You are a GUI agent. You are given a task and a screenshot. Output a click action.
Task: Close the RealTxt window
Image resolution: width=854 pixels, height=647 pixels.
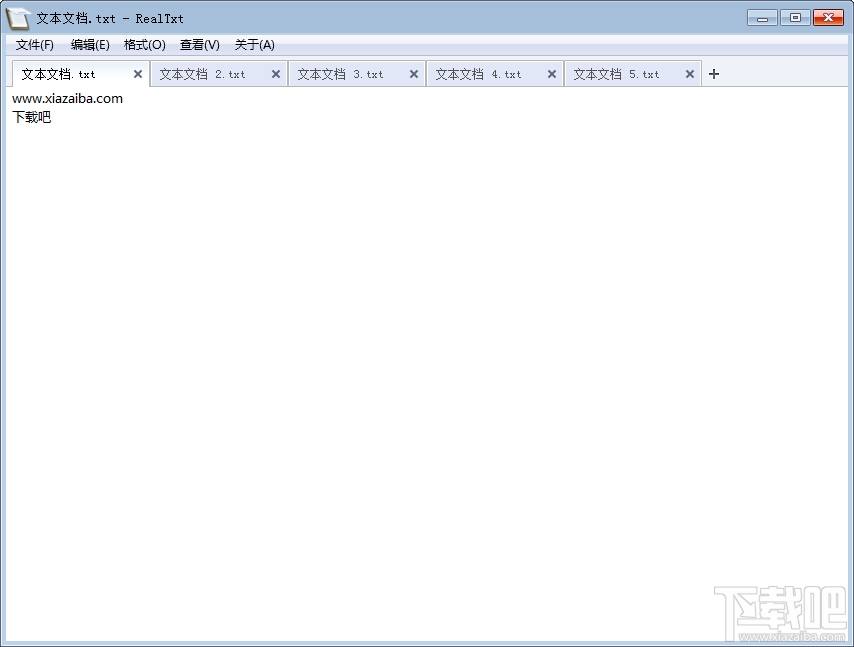[x=828, y=18]
